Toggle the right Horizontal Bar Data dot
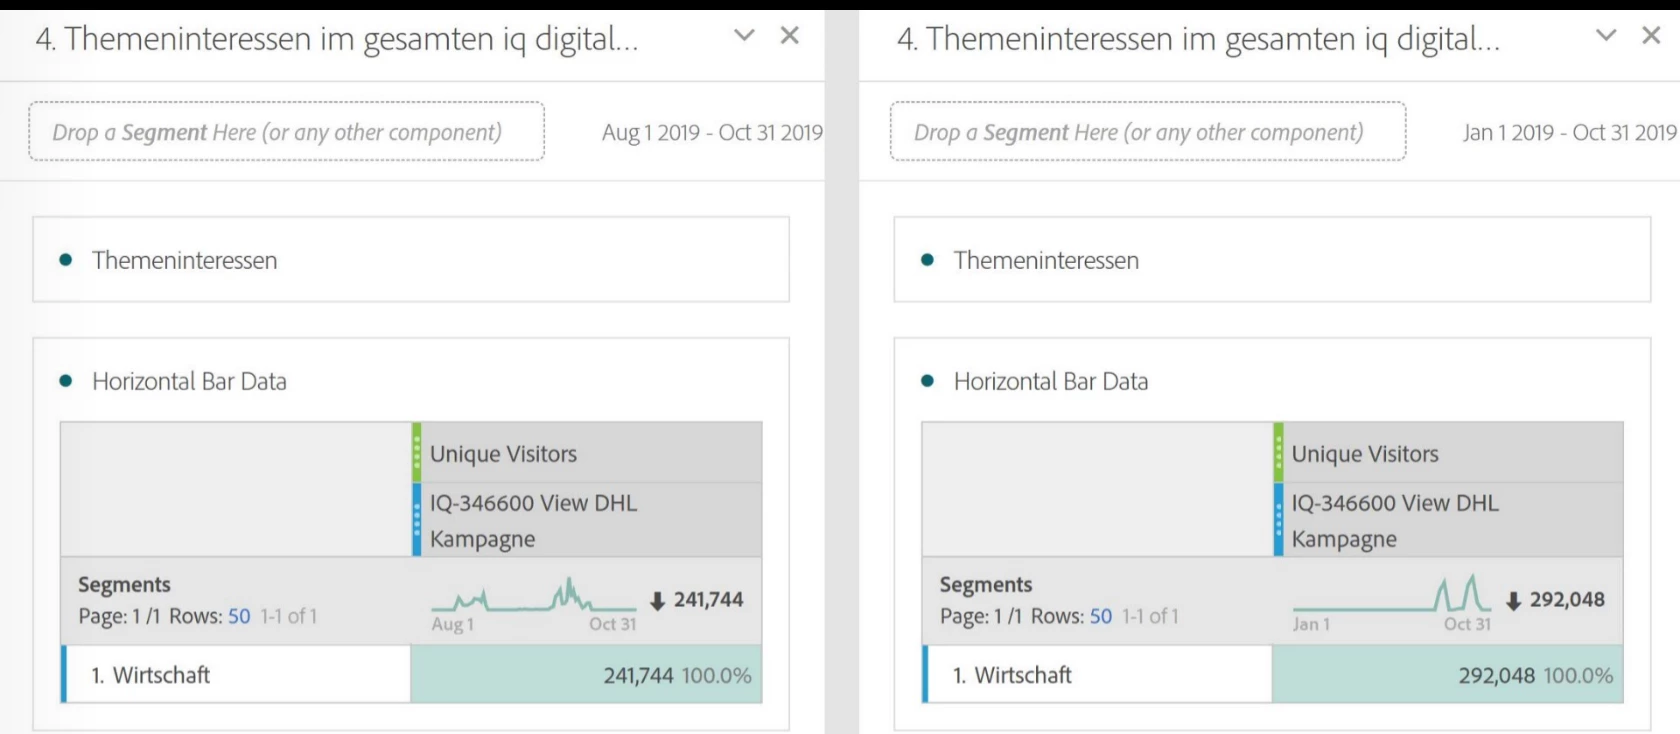1680x734 pixels. tap(928, 381)
